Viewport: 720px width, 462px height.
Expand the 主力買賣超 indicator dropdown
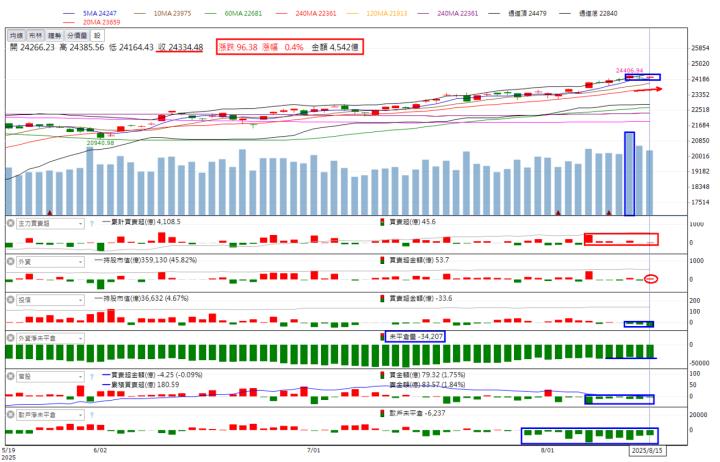pyautogui.click(x=50, y=224)
